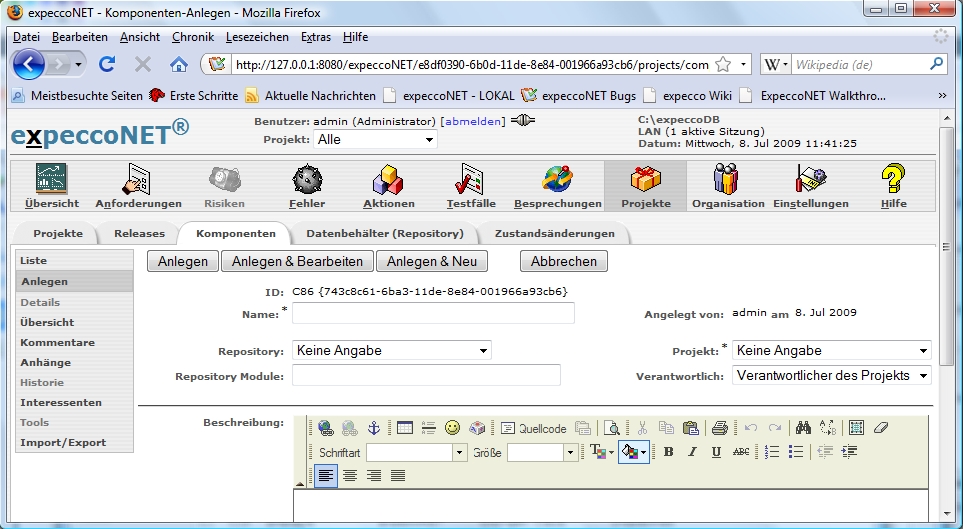Open the Übersicht overview module
The width and height of the screenshot is (963, 529).
[x=52, y=186]
